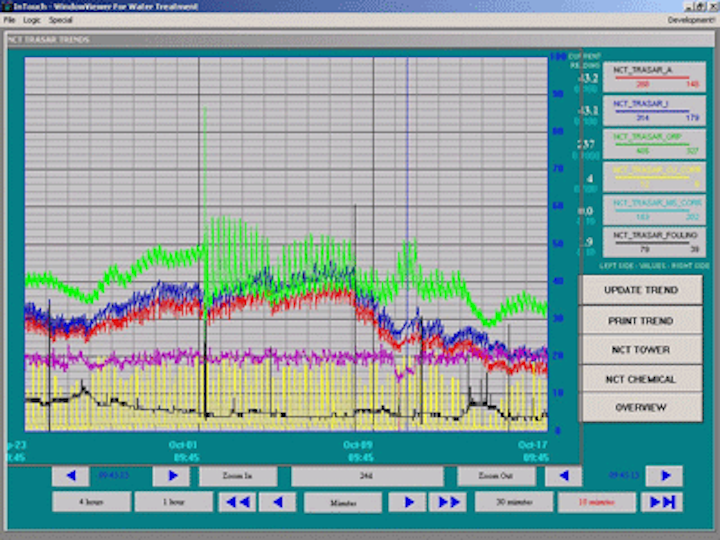Open the Logic menu
This screenshot has height=540, width=720.
[x=32, y=20]
